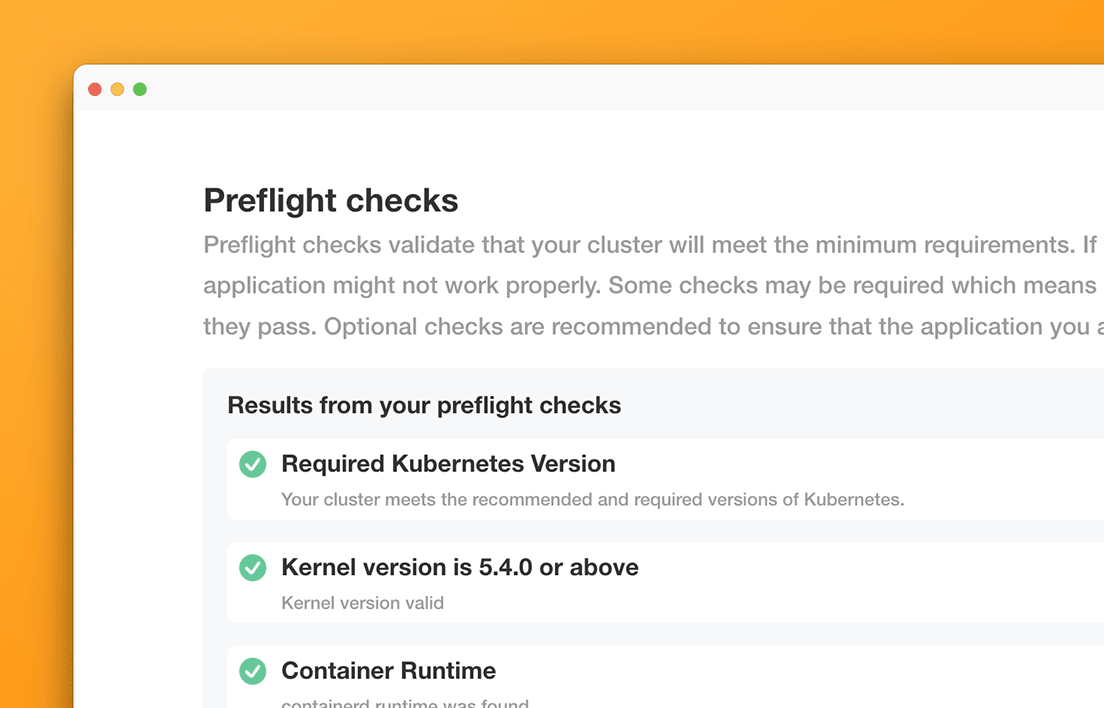Maximize the window with the green button
The width and height of the screenshot is (1104, 708).
140,89
